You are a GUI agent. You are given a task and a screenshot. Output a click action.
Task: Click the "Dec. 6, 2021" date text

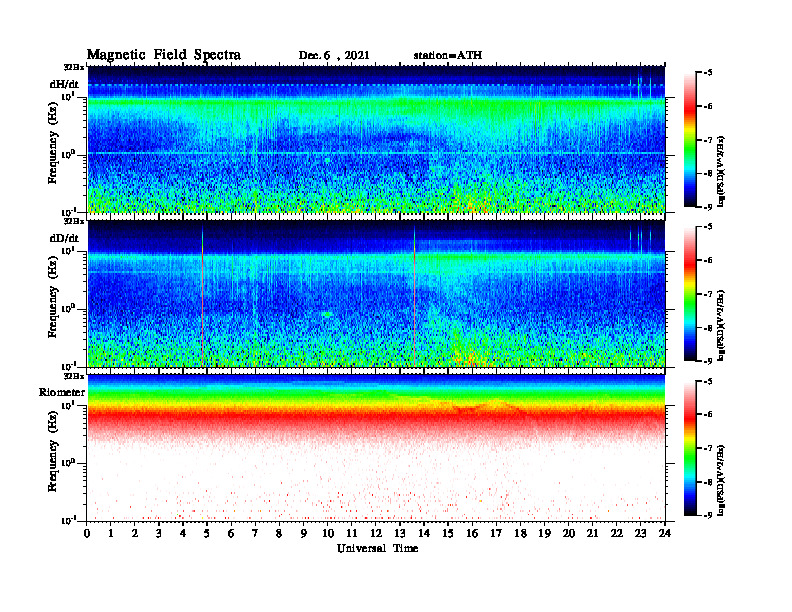(334, 56)
